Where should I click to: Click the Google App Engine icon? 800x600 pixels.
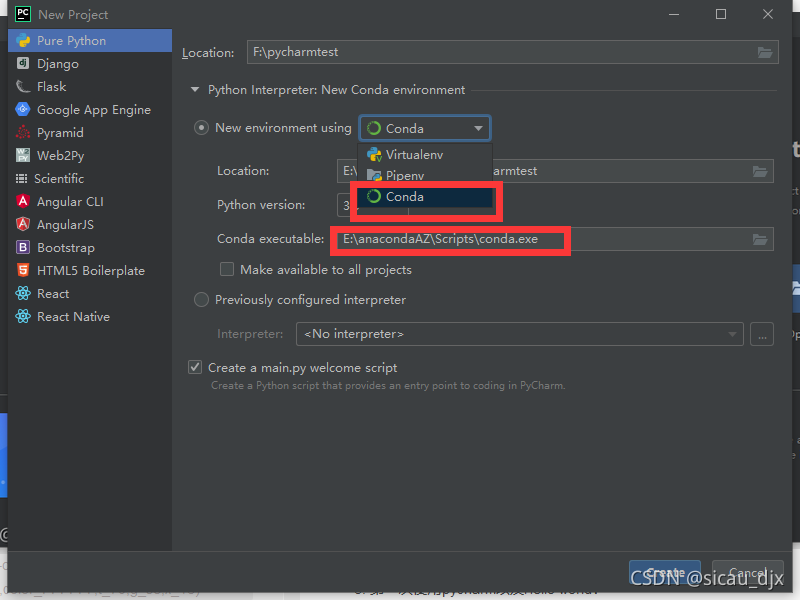22,109
